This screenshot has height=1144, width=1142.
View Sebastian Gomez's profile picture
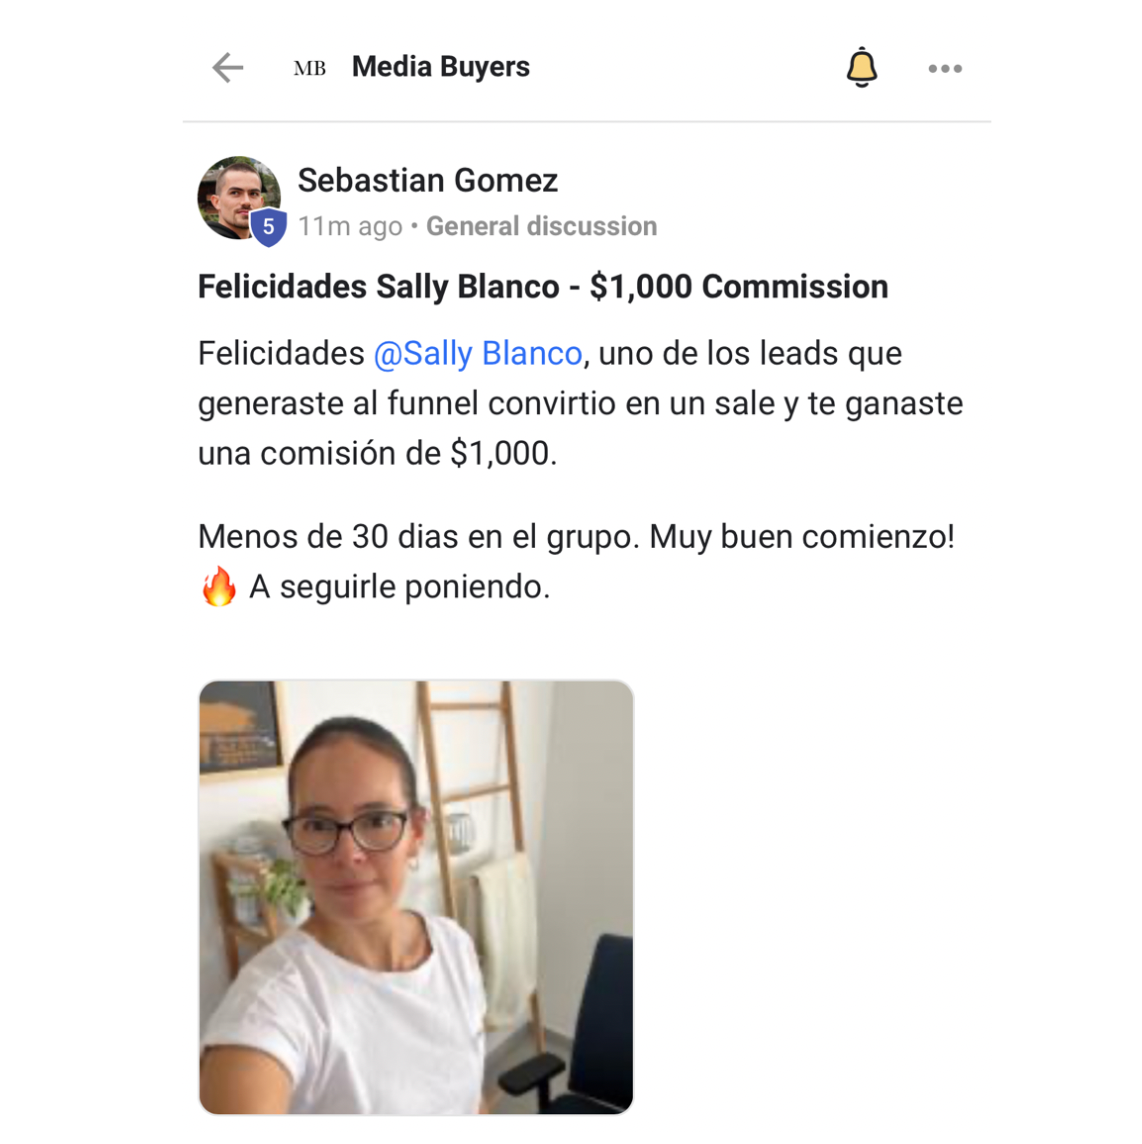tap(239, 197)
